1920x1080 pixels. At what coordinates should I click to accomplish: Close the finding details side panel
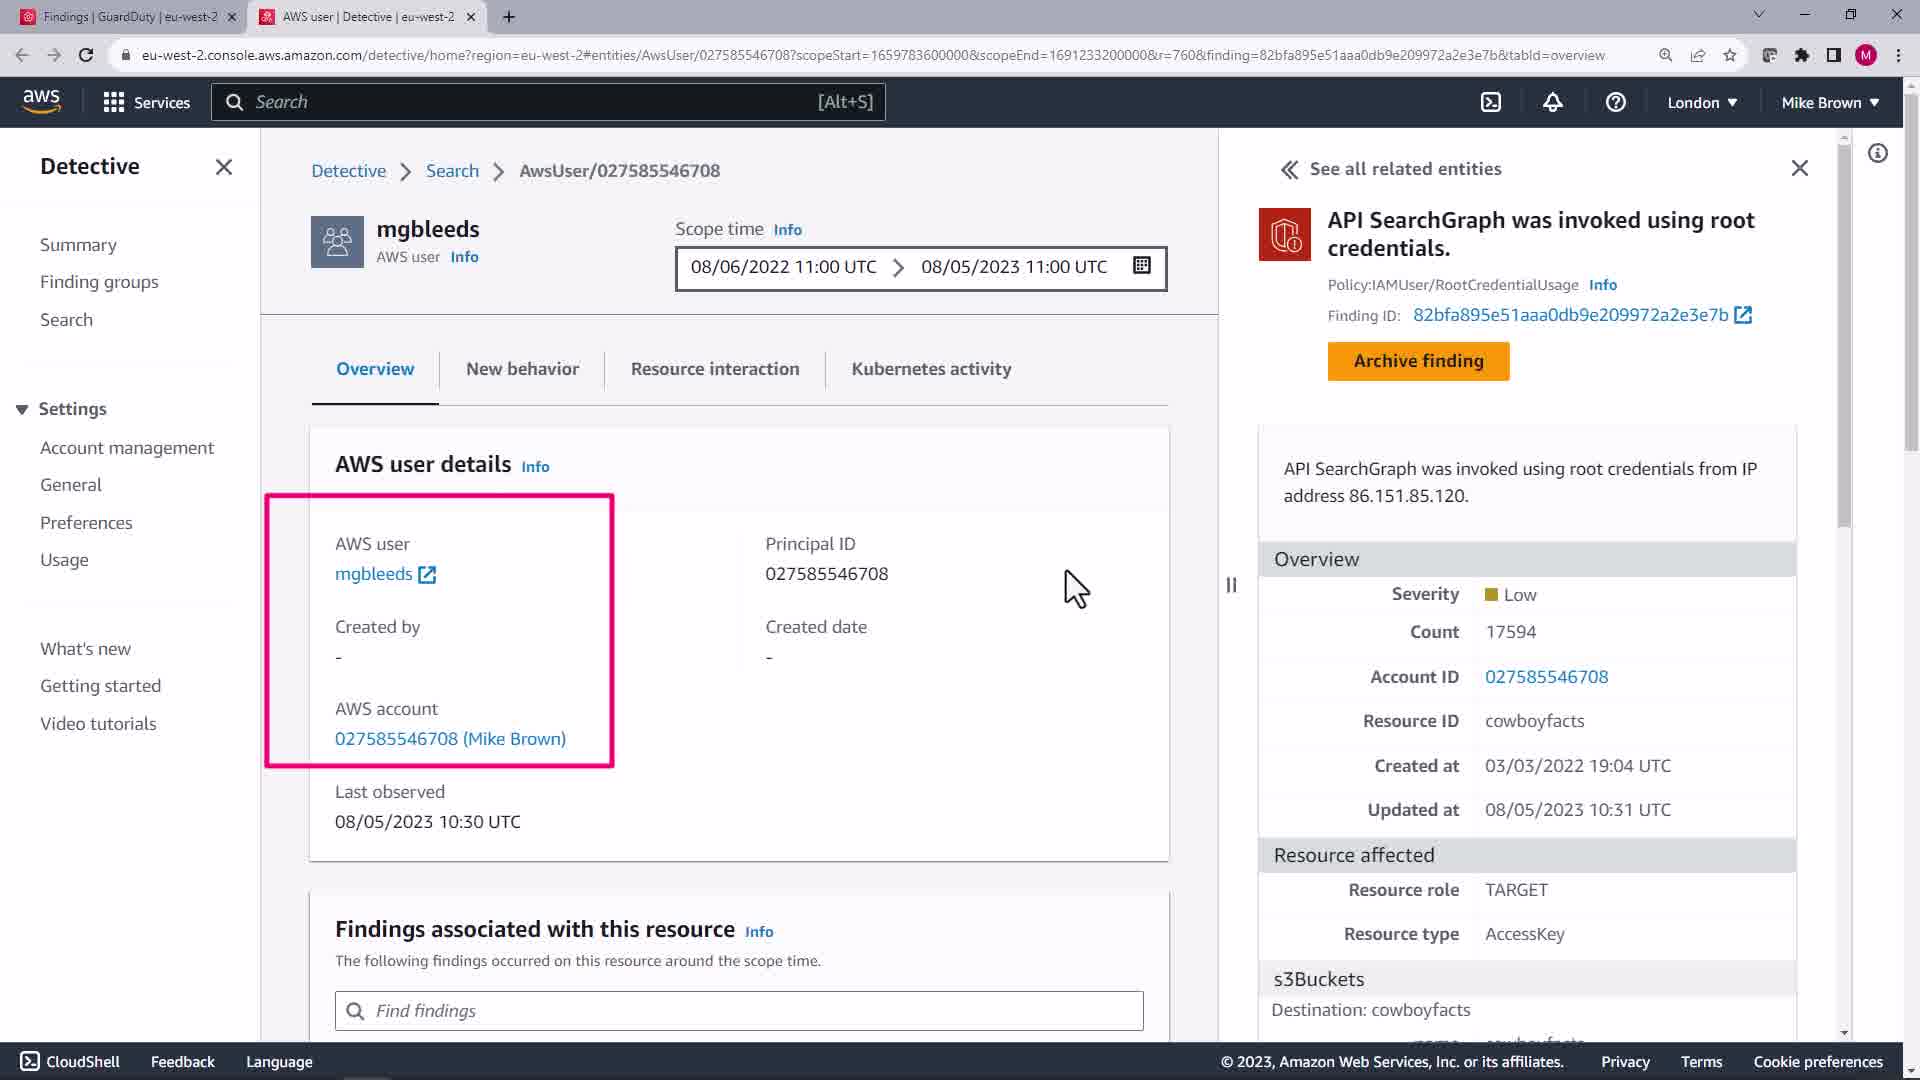[x=1799, y=168]
